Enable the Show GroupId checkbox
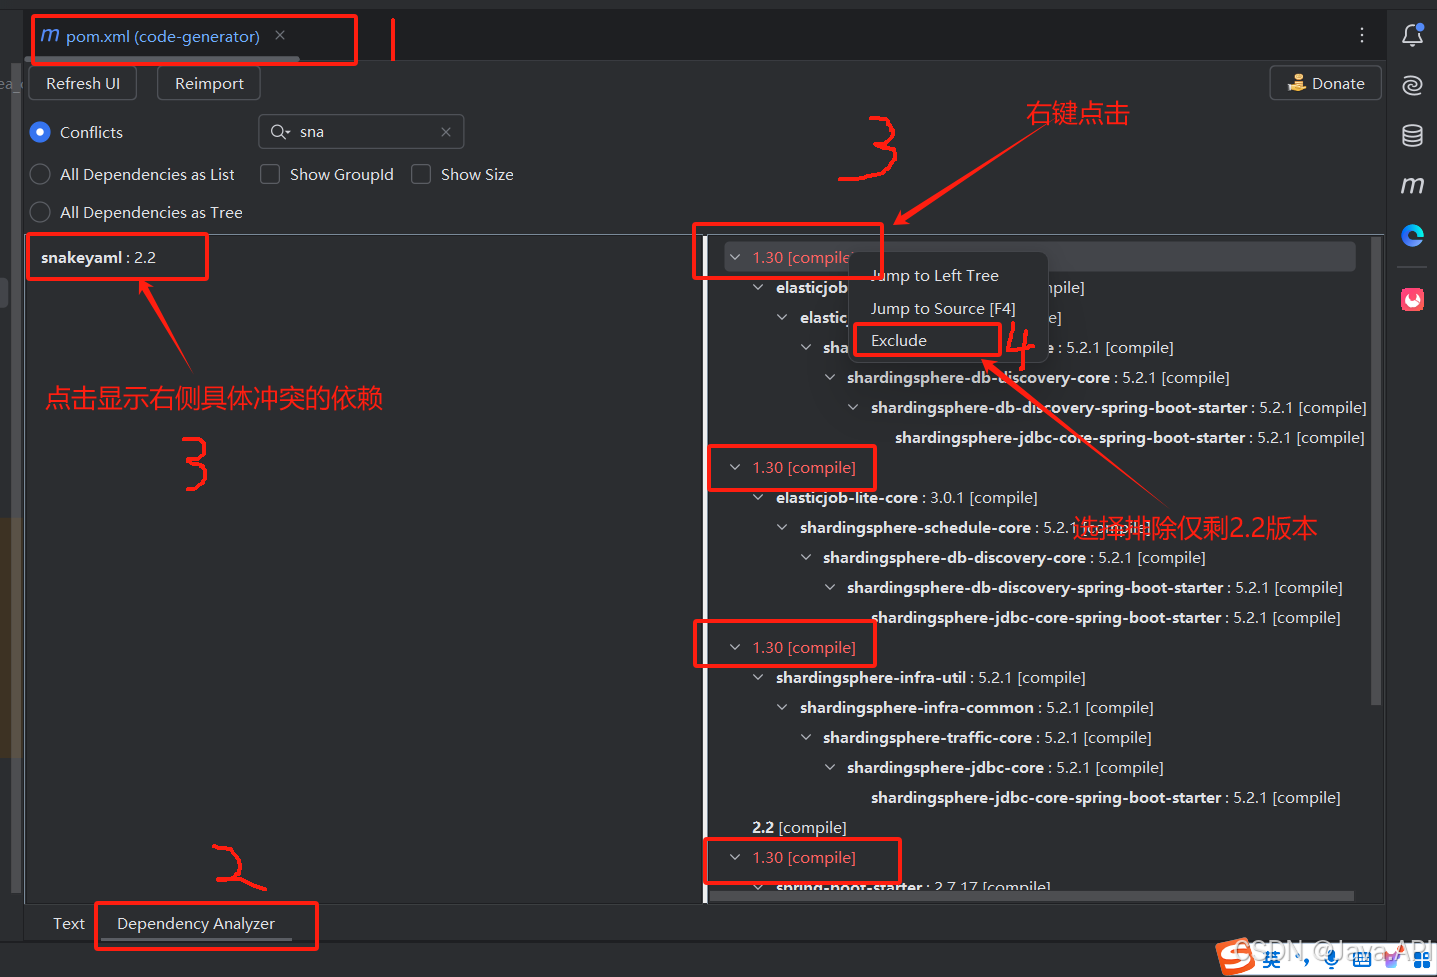Screen dimensions: 1437x977 coord(270,174)
